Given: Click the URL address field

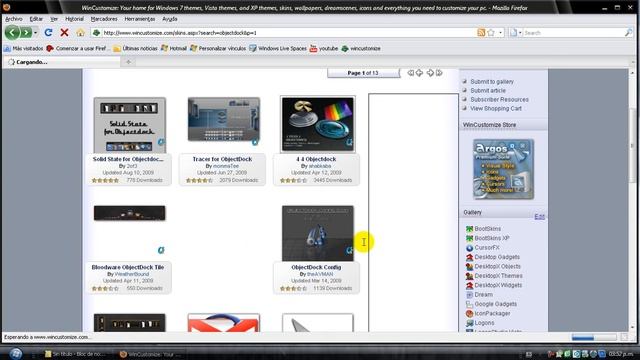Looking at the screenshot, I should (x=286, y=33).
